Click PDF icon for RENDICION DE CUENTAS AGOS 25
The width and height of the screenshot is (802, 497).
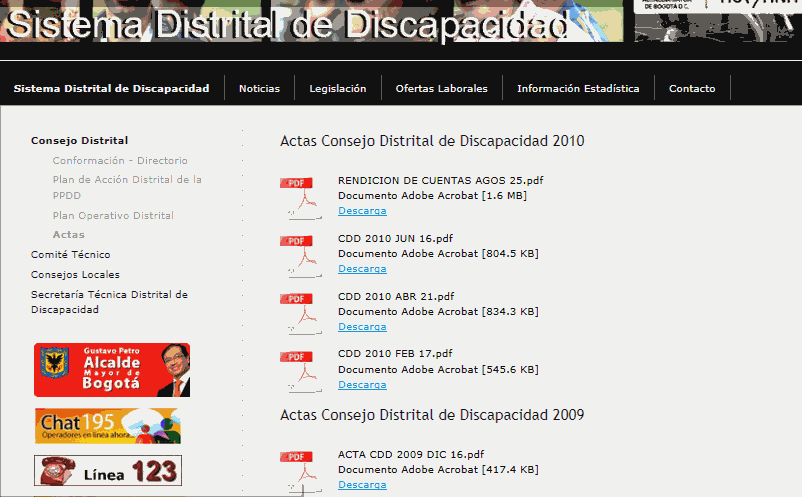[x=296, y=196]
